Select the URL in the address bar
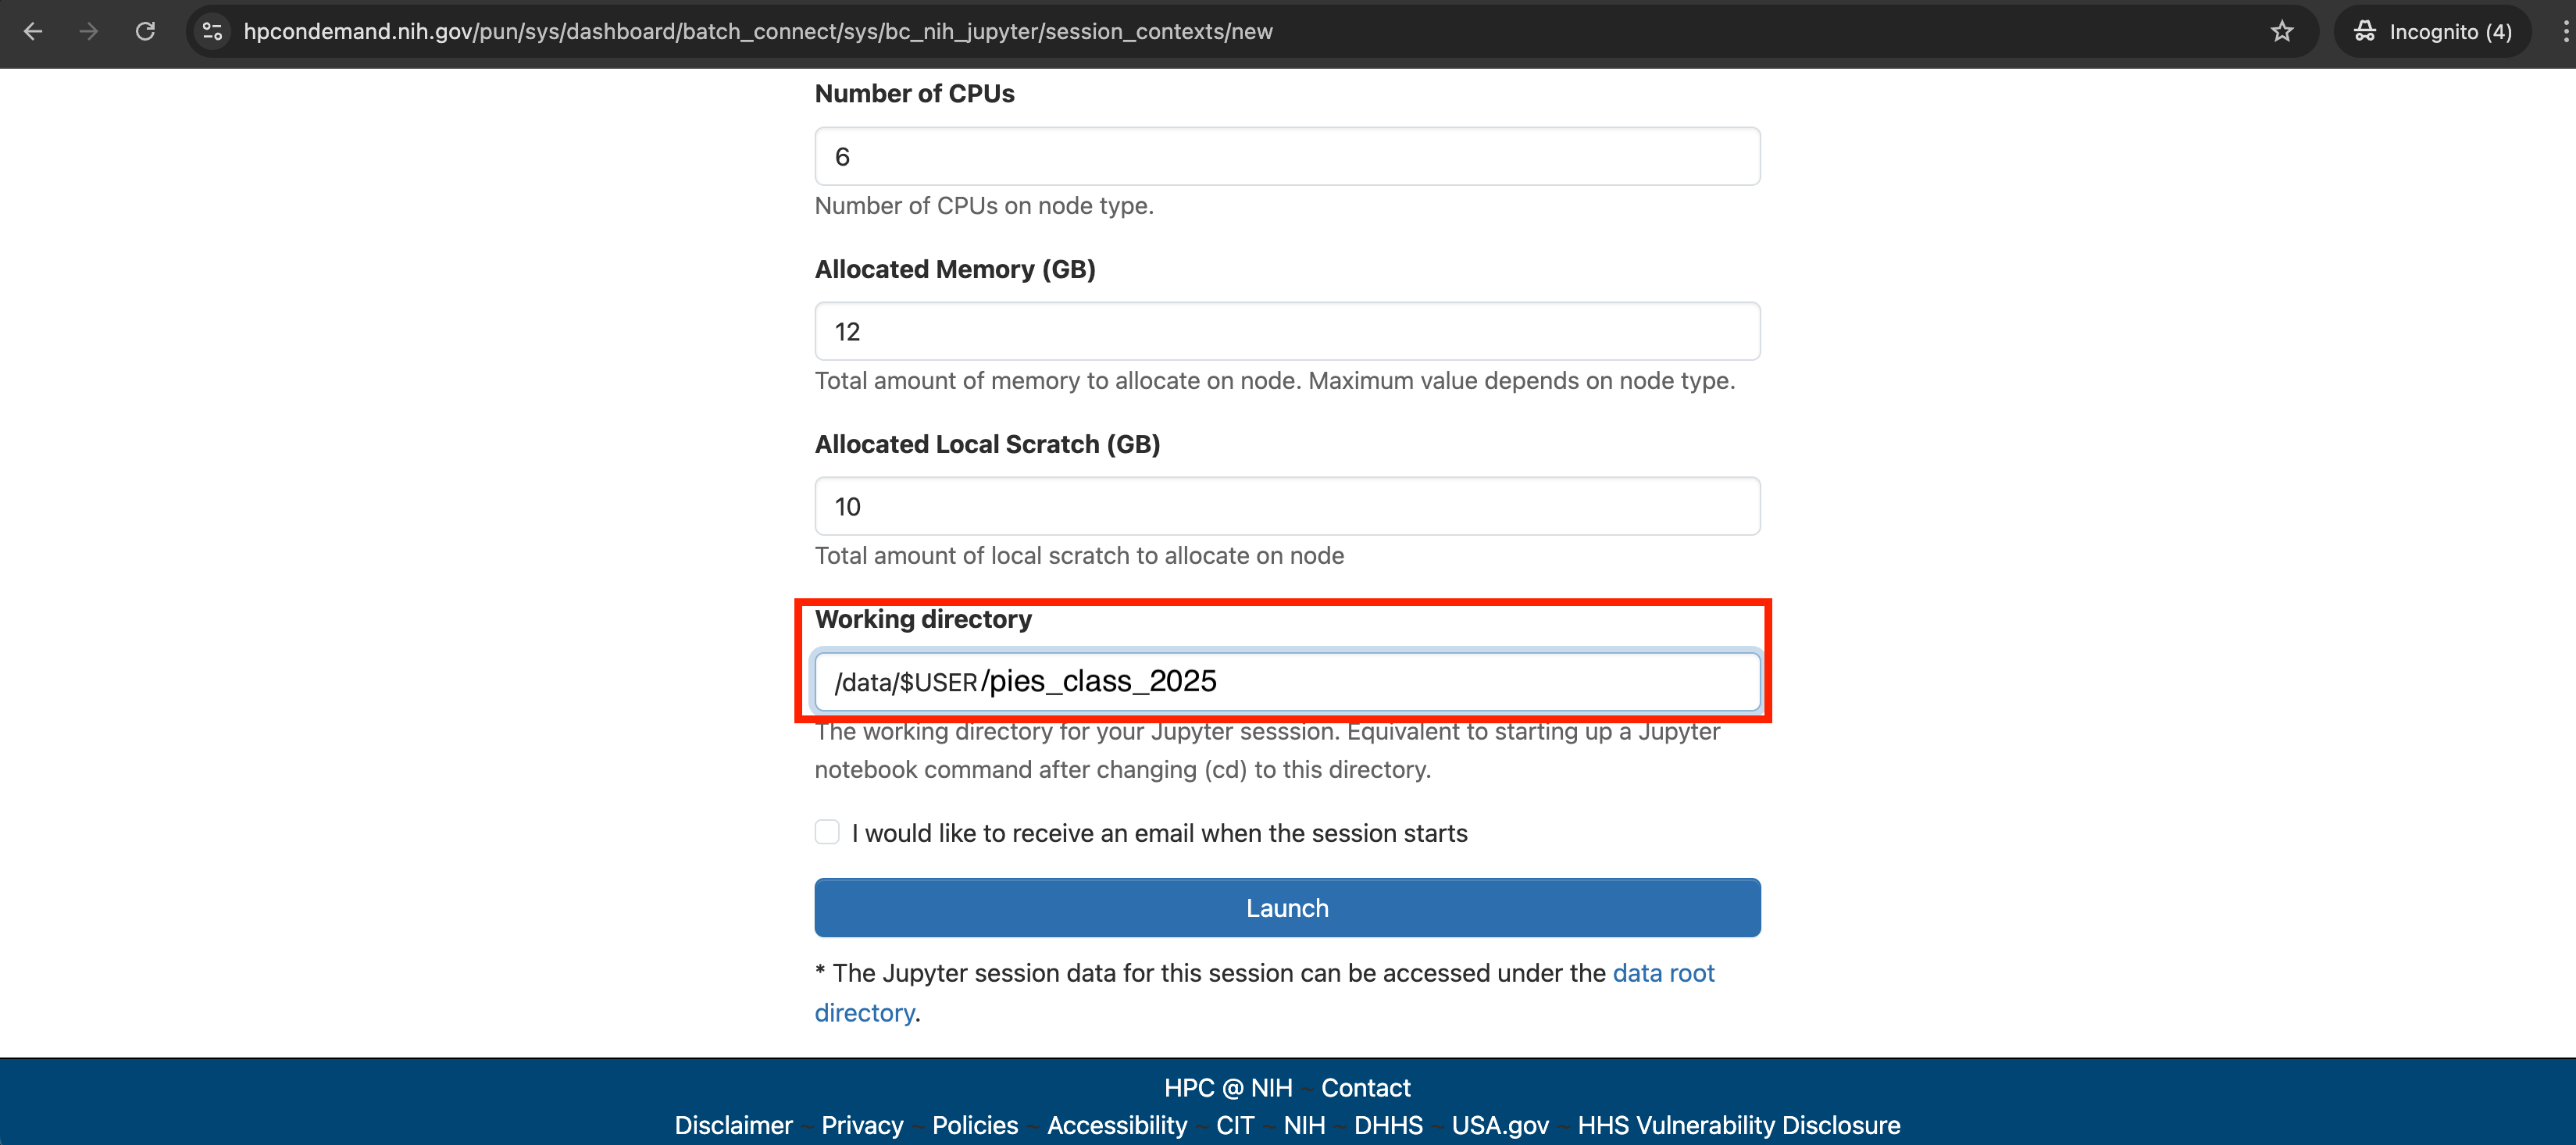 757,31
